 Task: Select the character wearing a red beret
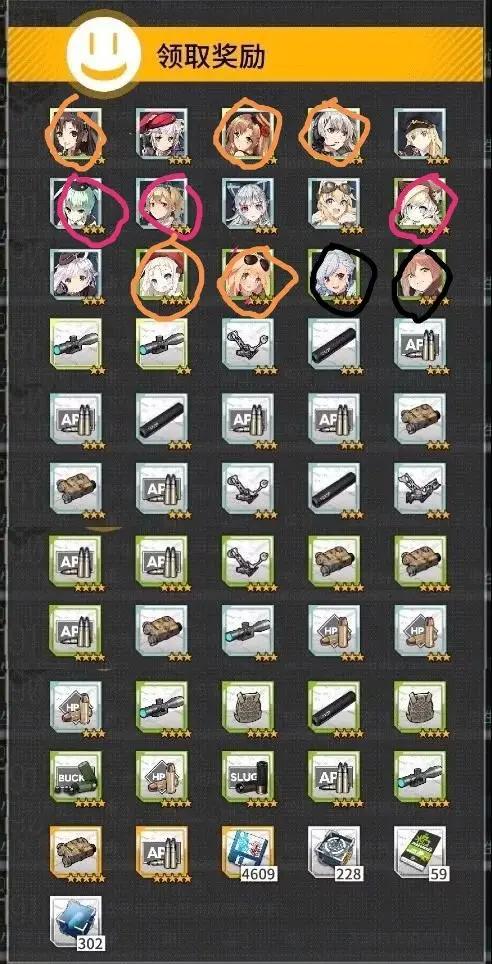tap(162, 135)
